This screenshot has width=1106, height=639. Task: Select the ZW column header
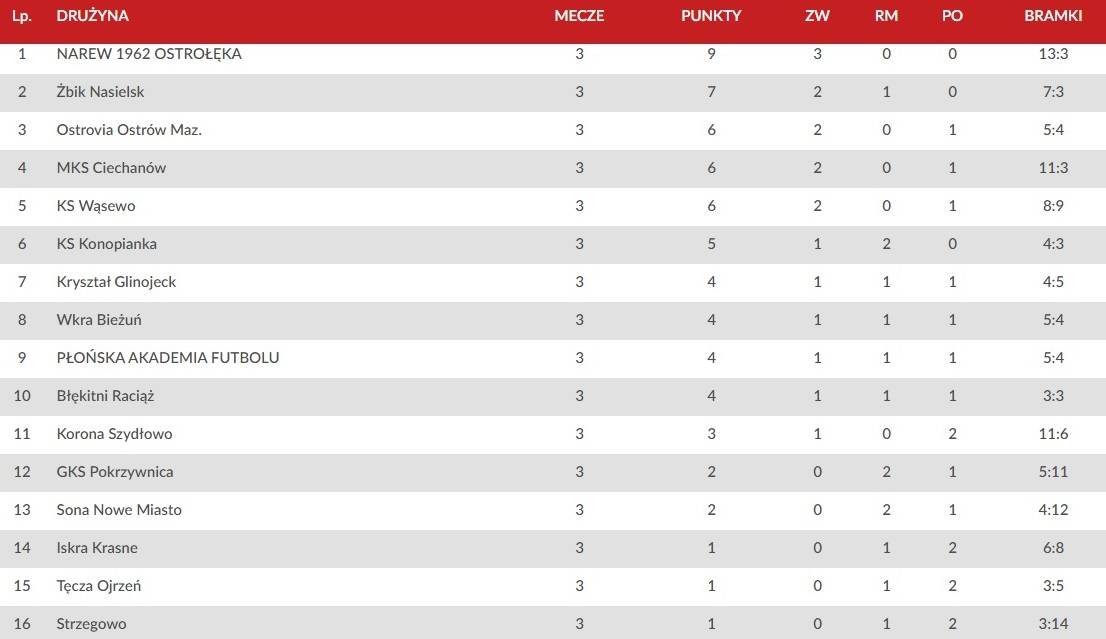point(818,16)
